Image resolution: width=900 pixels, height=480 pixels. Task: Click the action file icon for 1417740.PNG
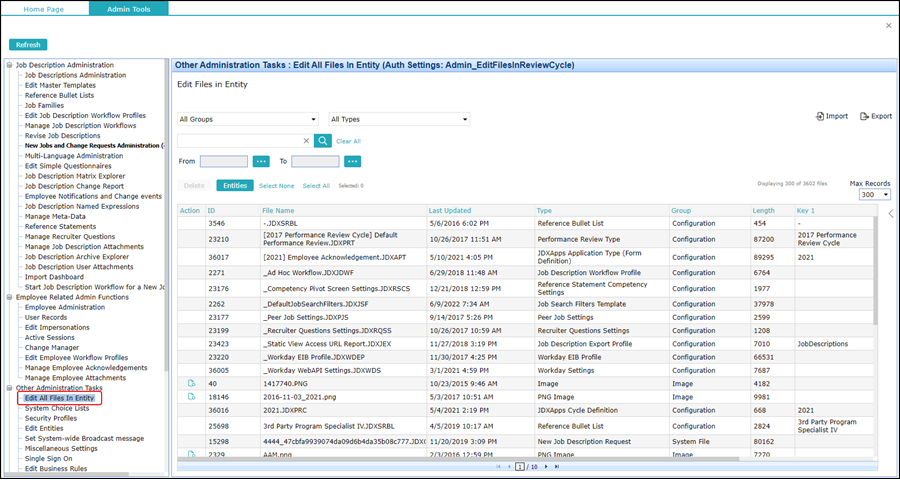[x=192, y=383]
